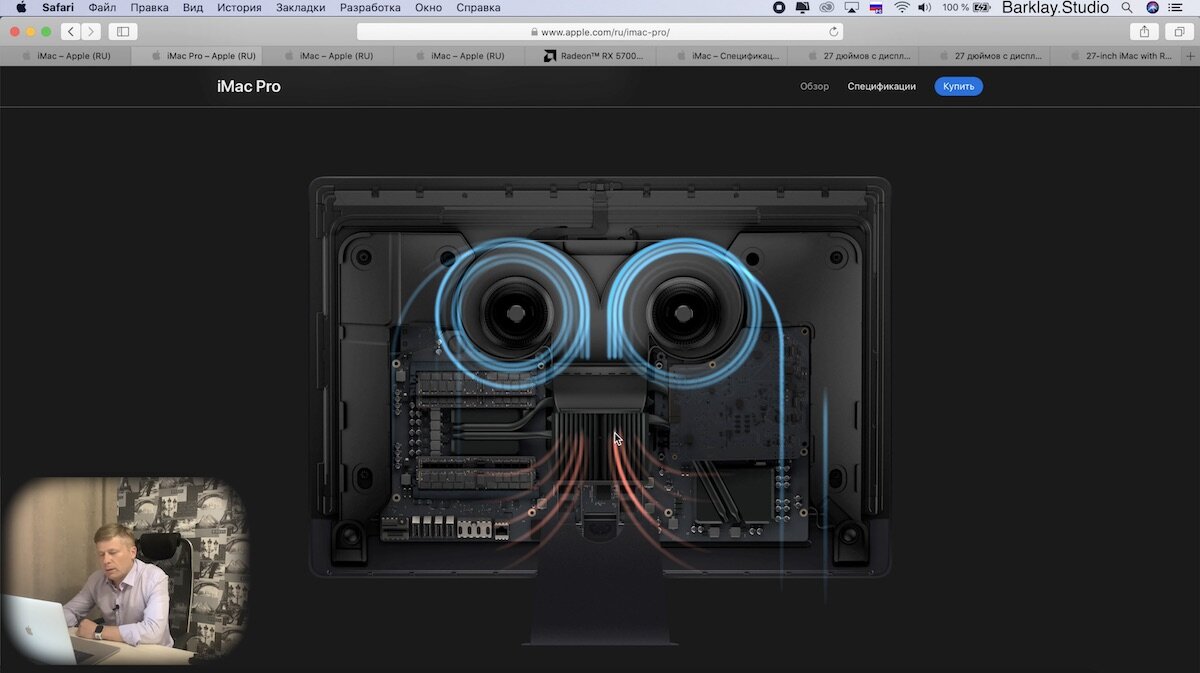The image size is (1200, 673).
Task: Open the Справка menu
Action: click(478, 7)
